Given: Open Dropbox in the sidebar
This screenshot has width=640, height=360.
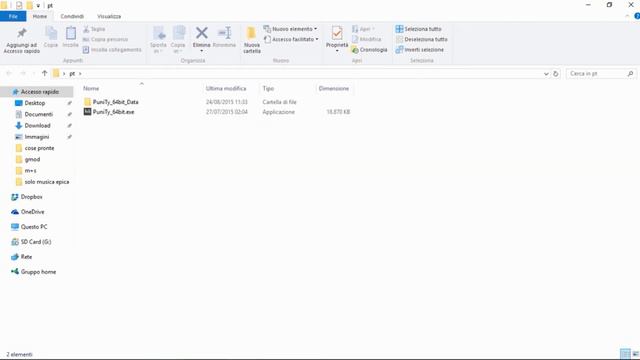Looking at the screenshot, I should tap(31, 197).
